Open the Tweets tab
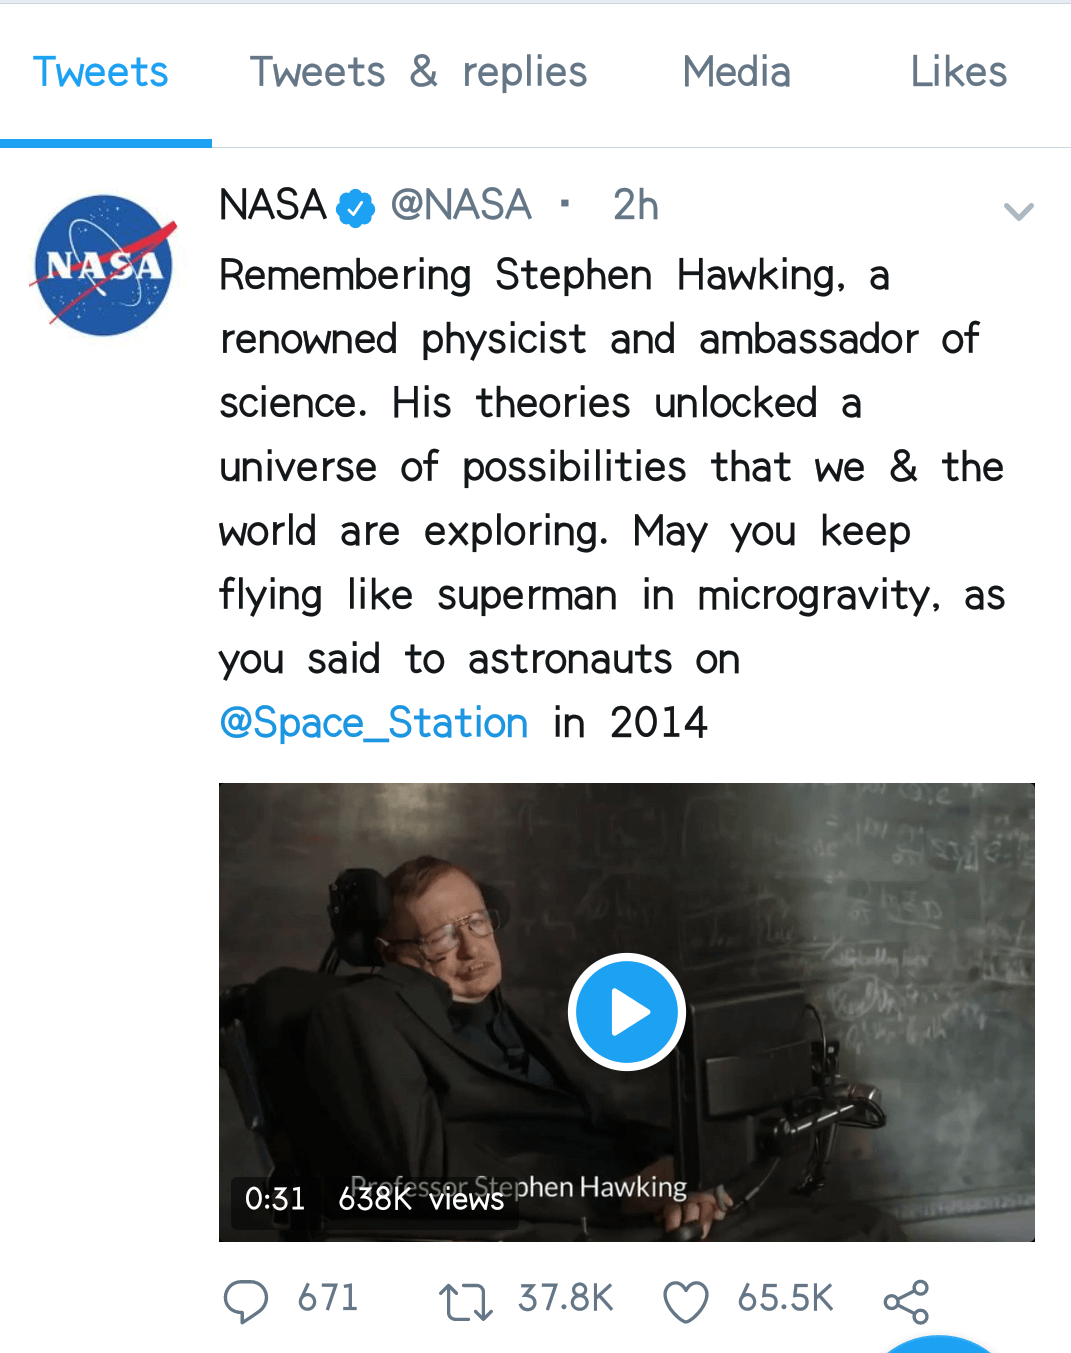This screenshot has width=1071, height=1353. coord(101,72)
